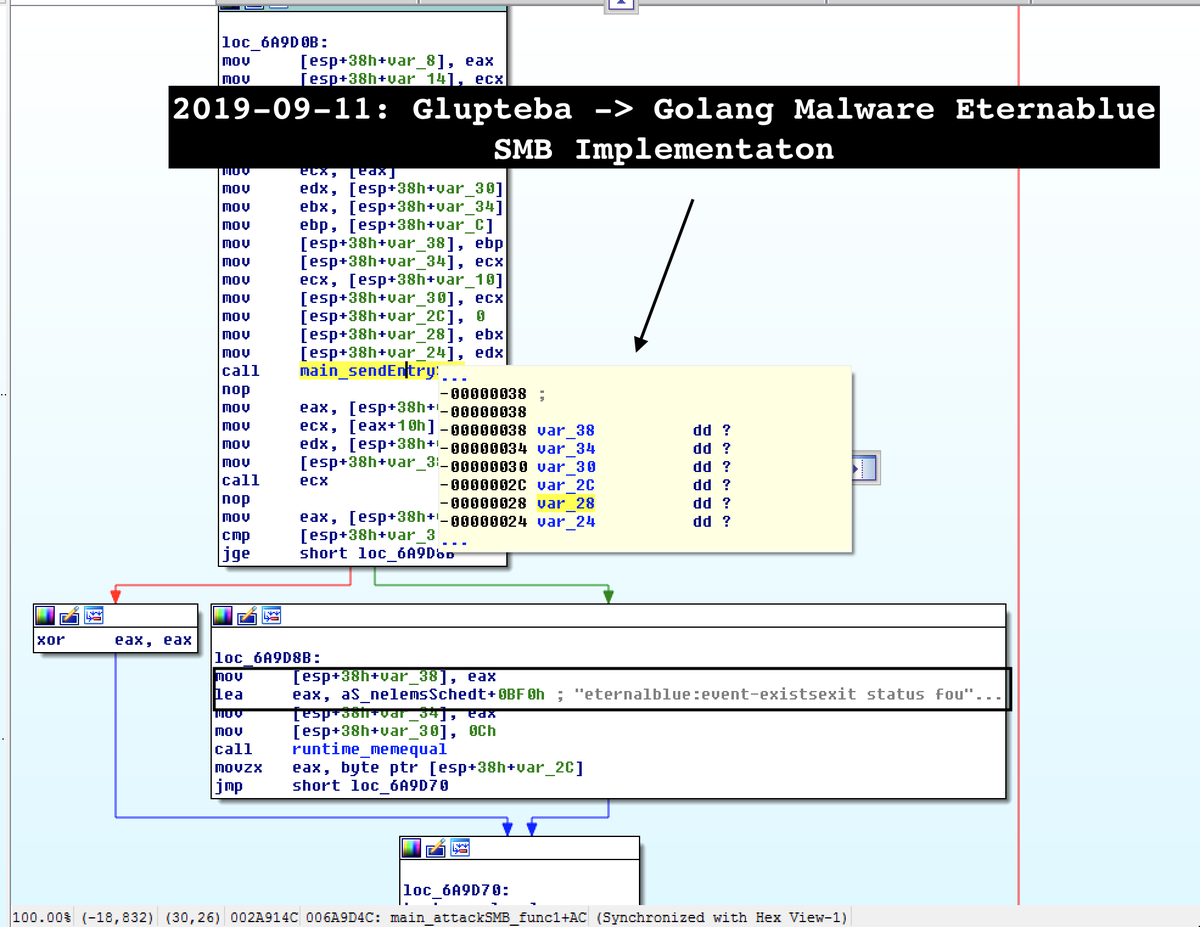The width and height of the screenshot is (1200, 927).
Task: Select line 'mov [esp+38h+var_34], ecx'
Action: pos(362,261)
